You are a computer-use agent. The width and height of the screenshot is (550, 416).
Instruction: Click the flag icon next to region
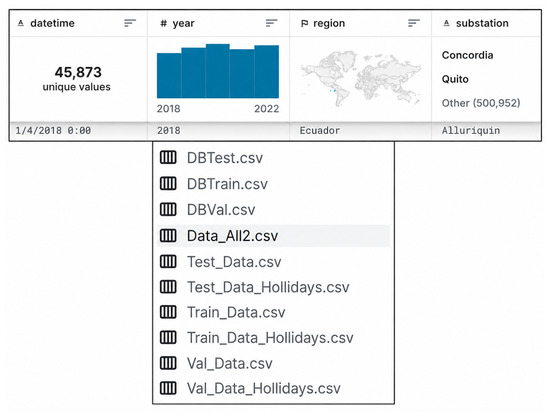click(x=304, y=24)
